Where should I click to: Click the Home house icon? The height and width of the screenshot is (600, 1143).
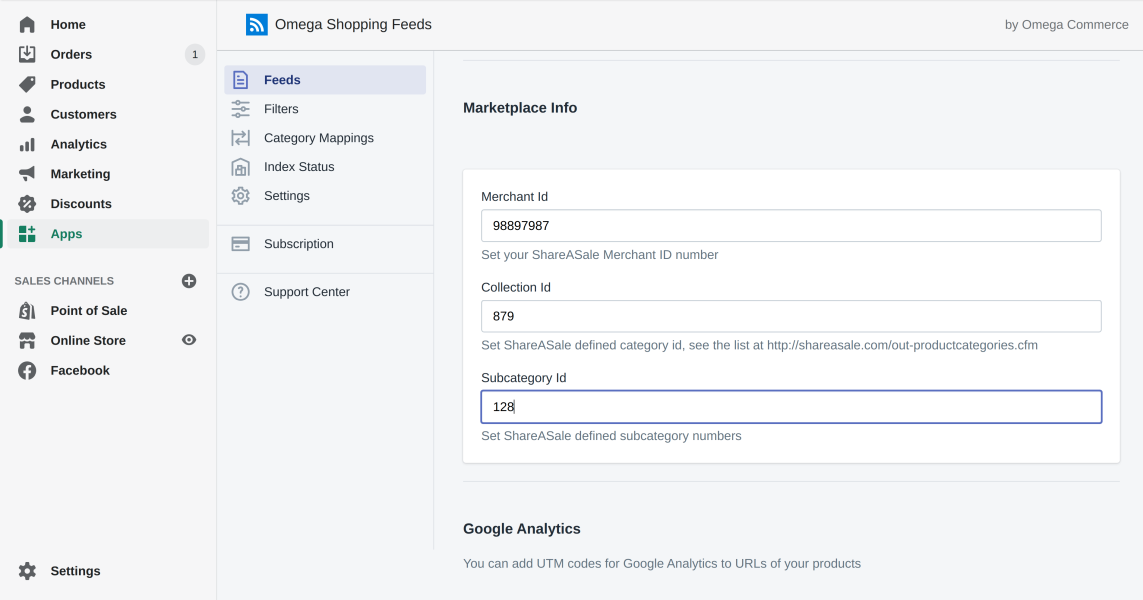click(27, 25)
